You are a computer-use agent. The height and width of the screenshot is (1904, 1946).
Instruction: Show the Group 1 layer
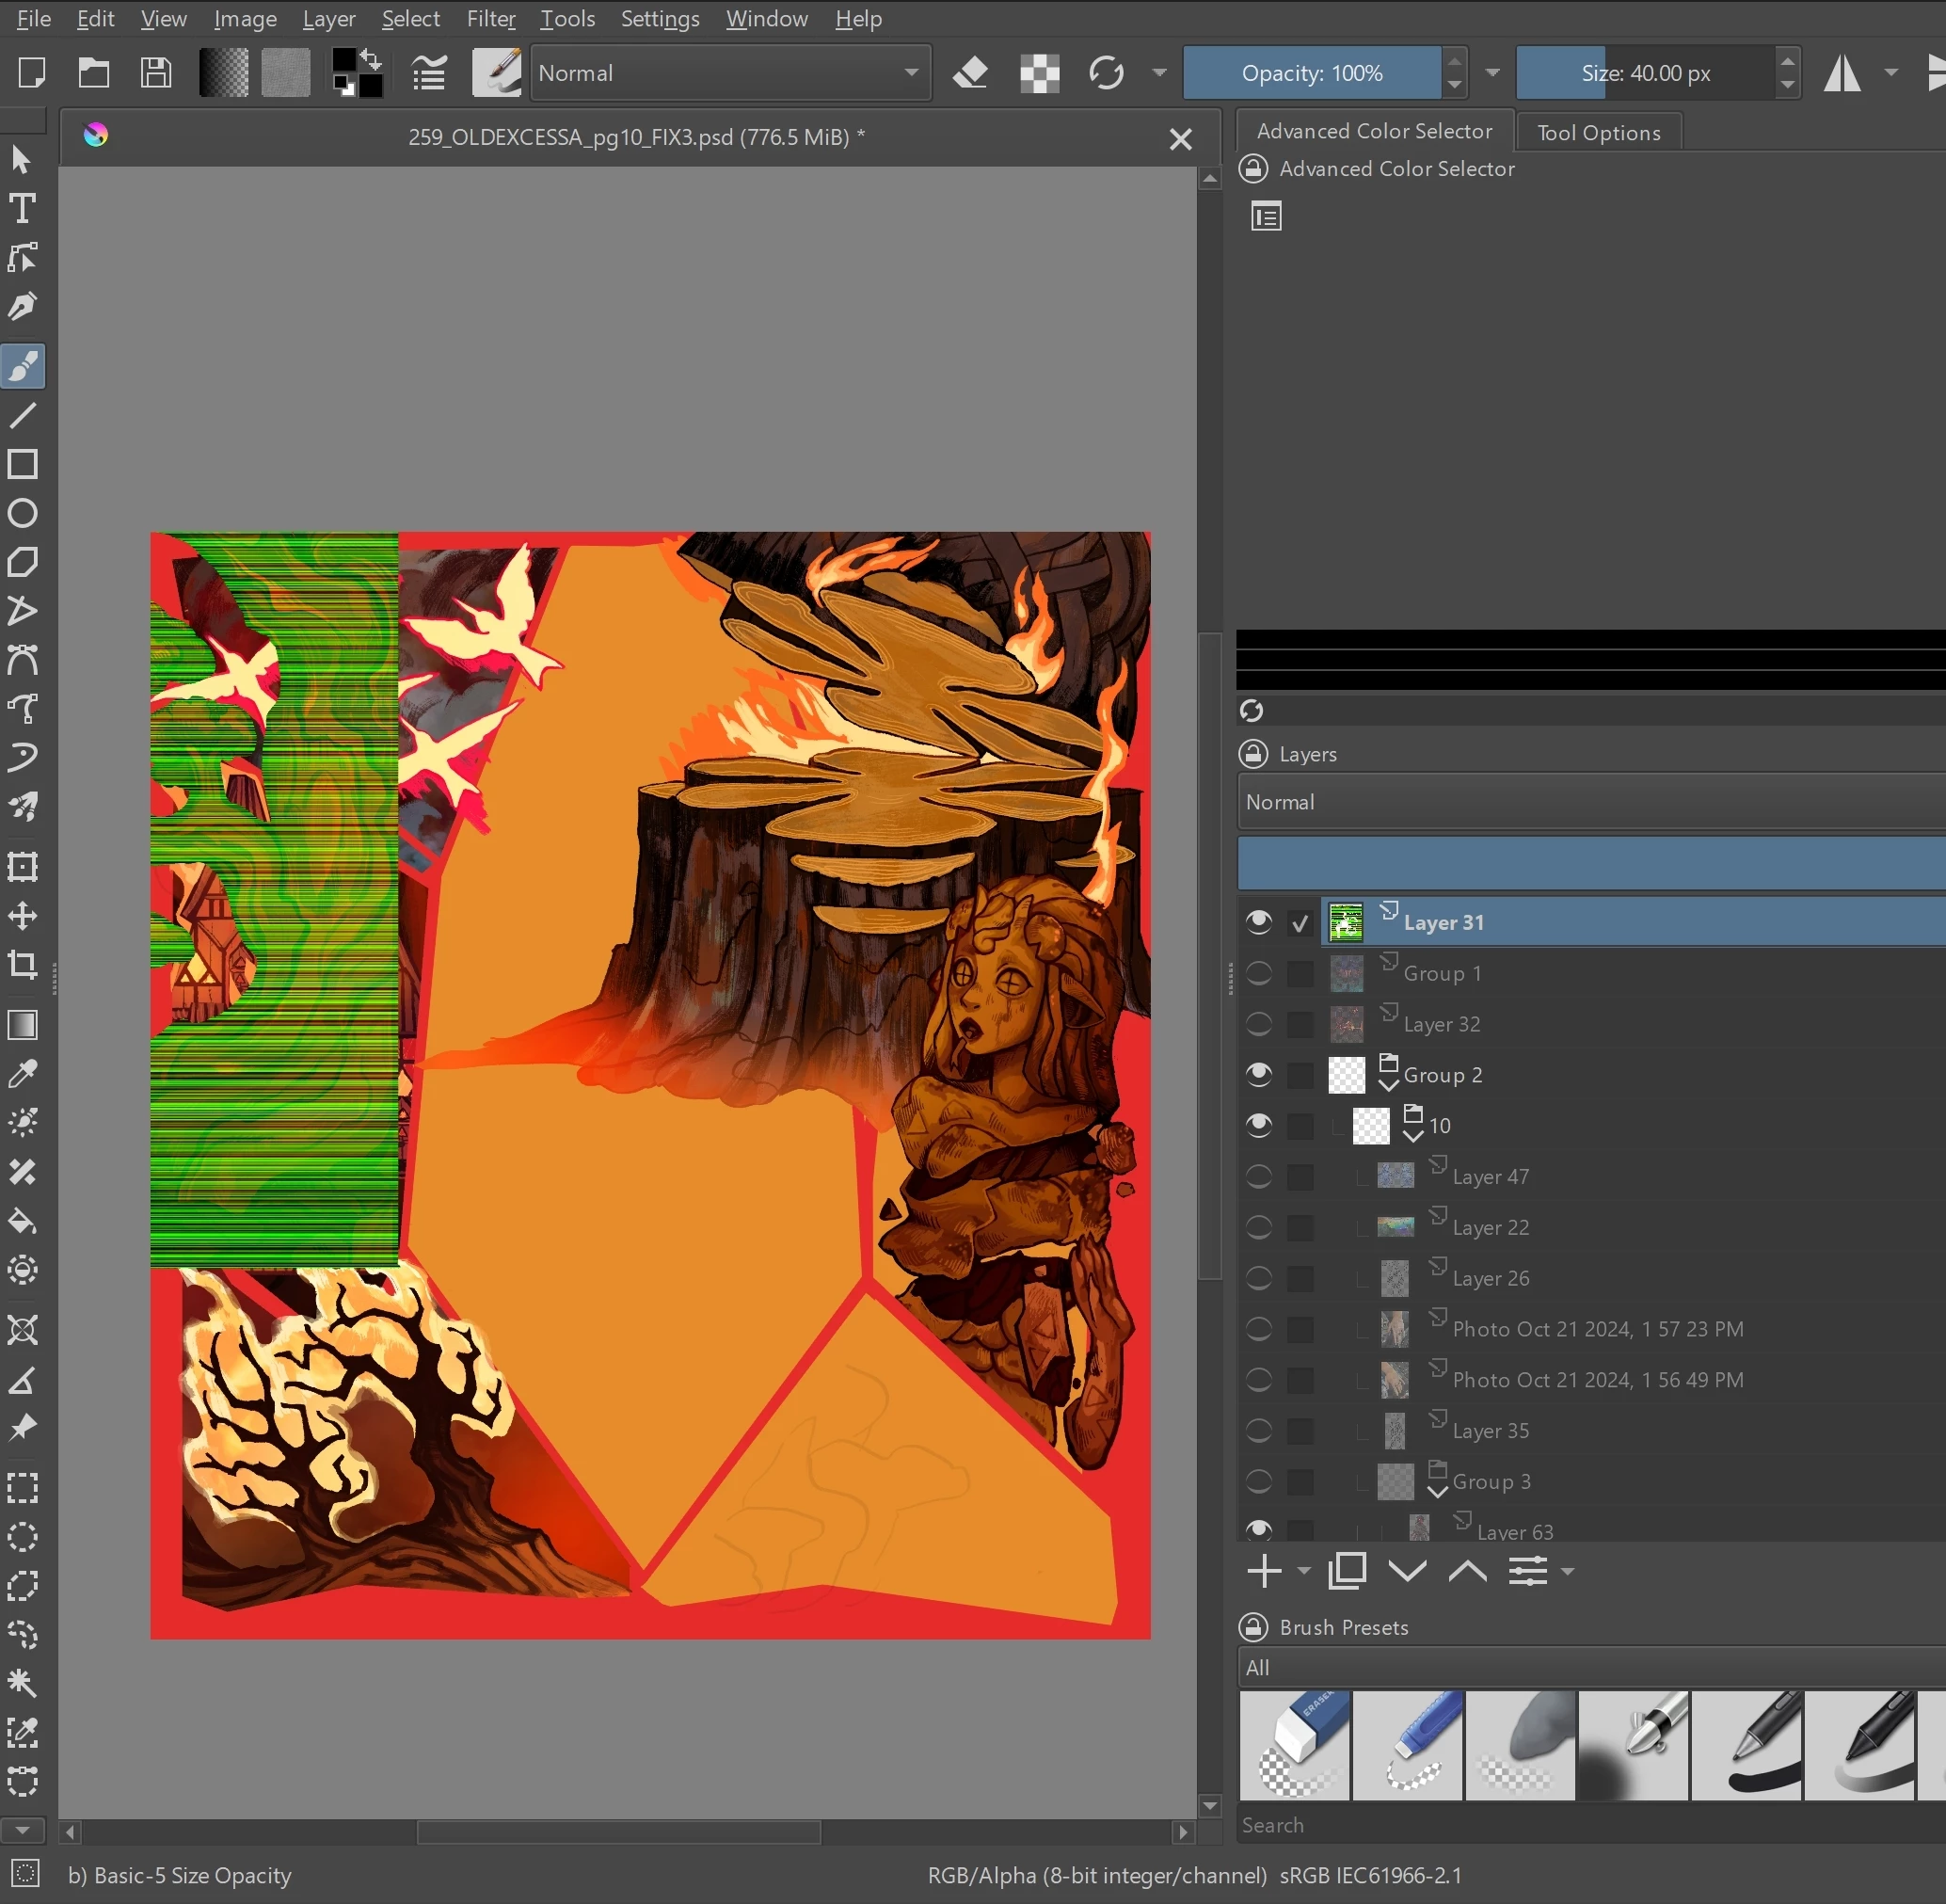(x=1259, y=973)
